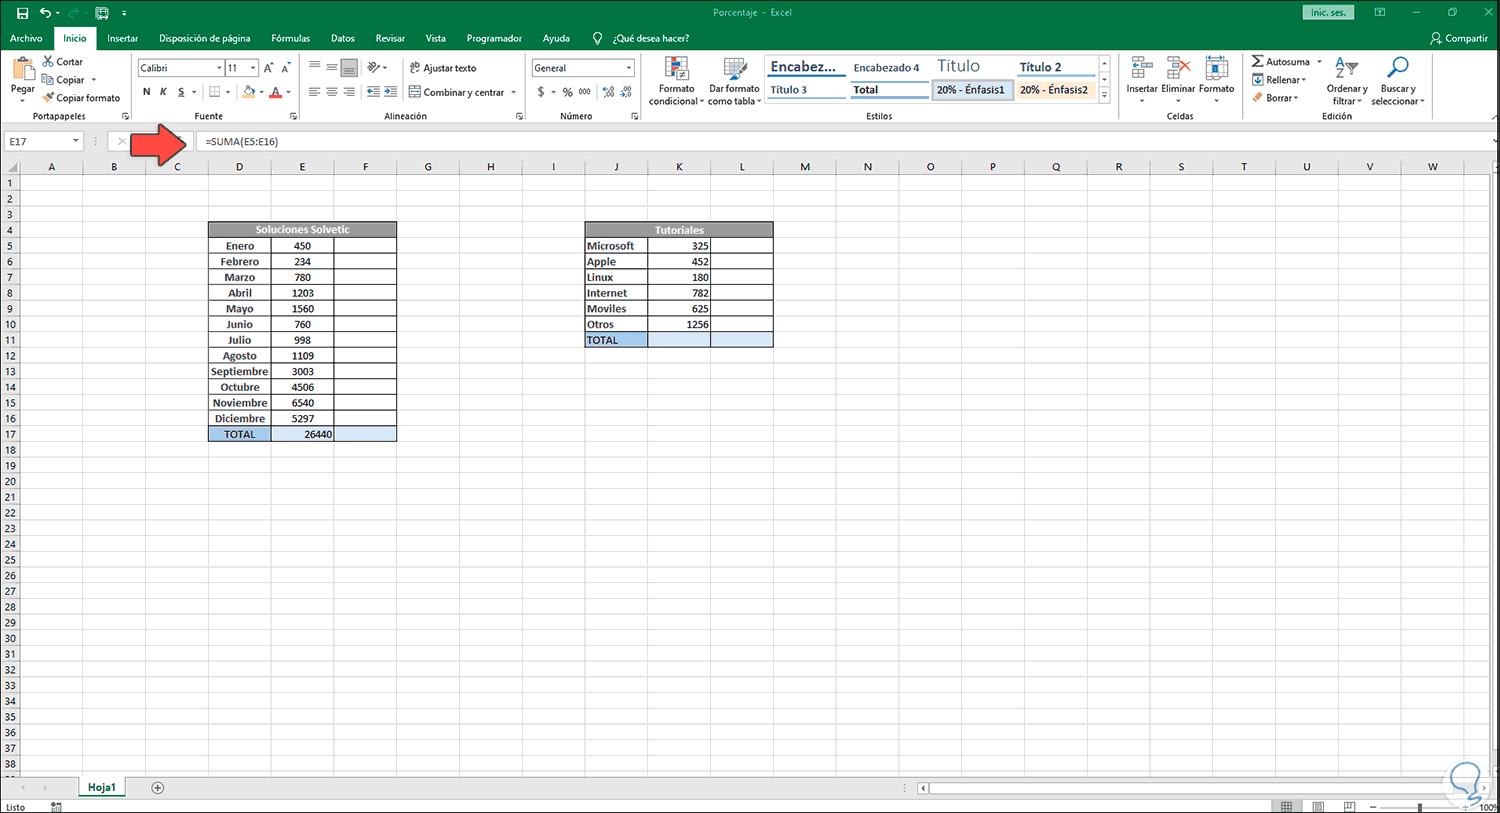
Task: Cut selection with Cortar
Action: (63, 62)
